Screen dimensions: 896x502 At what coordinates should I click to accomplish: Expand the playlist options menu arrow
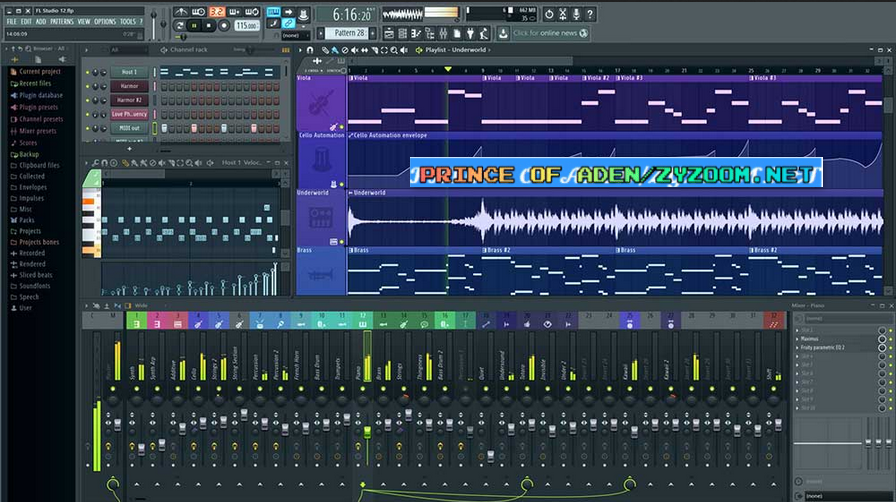coord(300,50)
